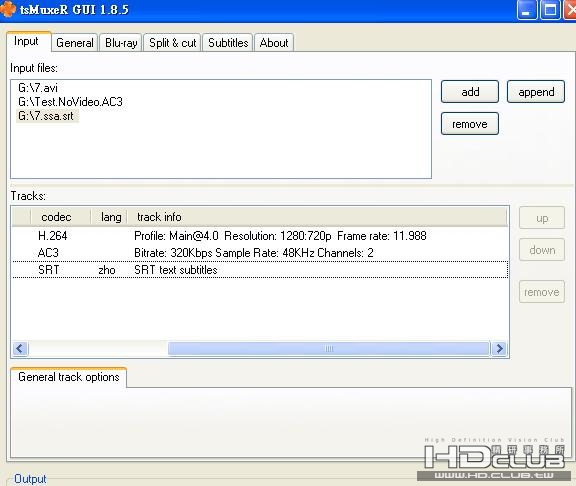Viewport: 576px width, 486px height.
Task: Click the tracks horizontal scrollbar thumb
Action: [329, 348]
